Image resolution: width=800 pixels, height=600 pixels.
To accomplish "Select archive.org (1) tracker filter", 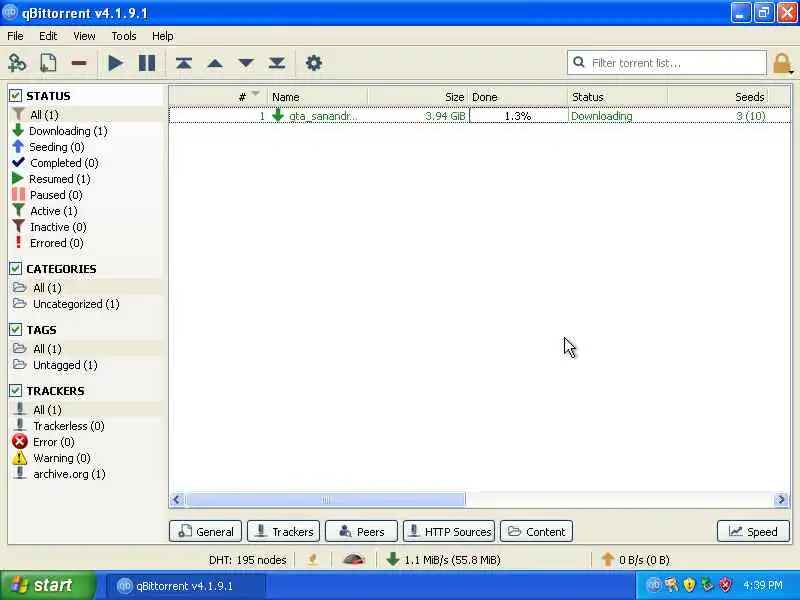I will pyautogui.click(x=59, y=474).
